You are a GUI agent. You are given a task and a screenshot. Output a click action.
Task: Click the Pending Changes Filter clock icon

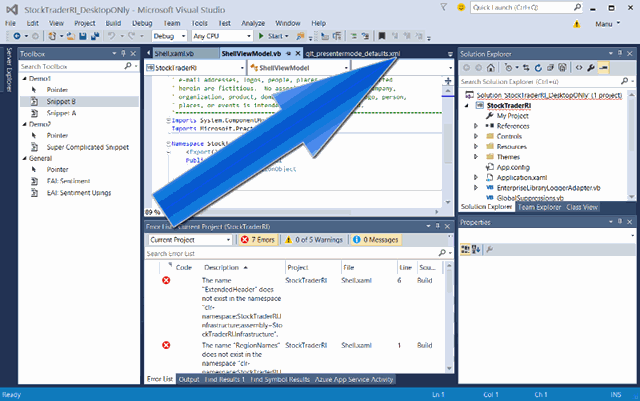coord(509,68)
